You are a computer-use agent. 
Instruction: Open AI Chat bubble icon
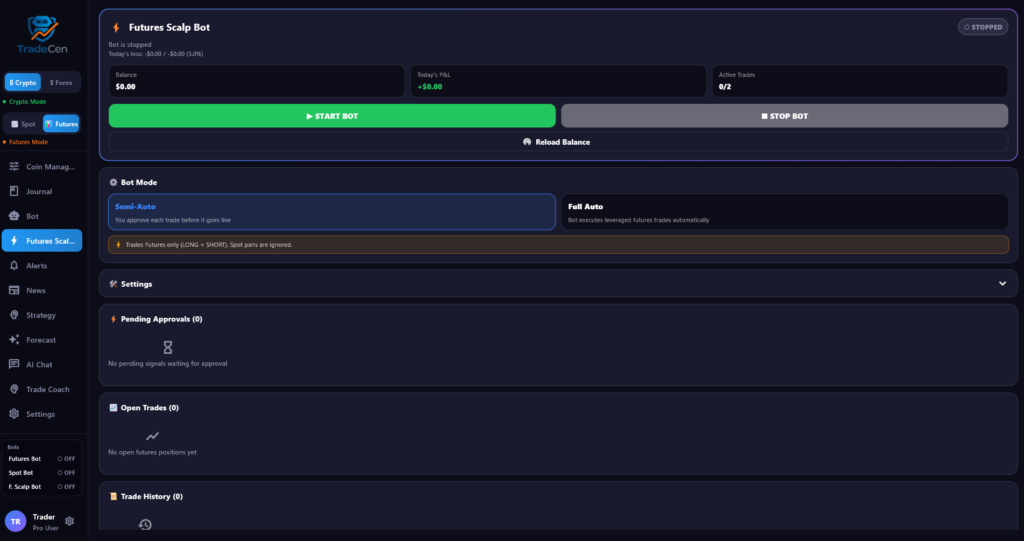coord(14,365)
